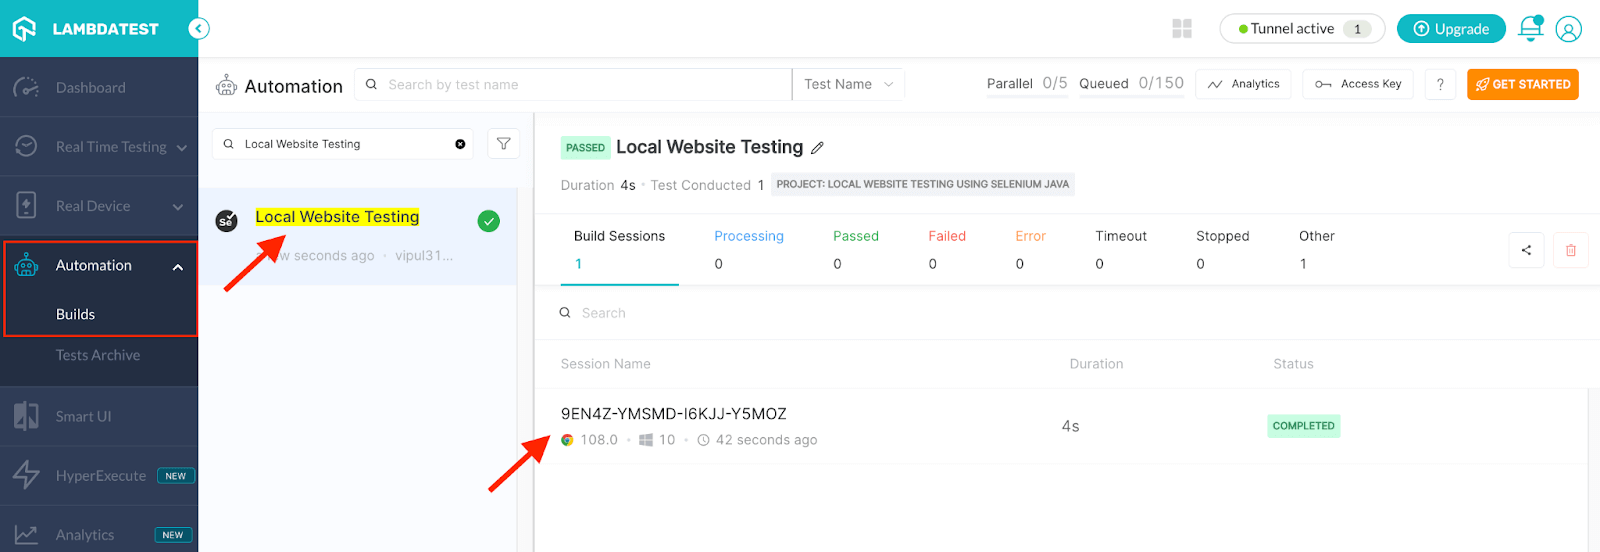Select the Stopped tab
The image size is (1600, 552).
pos(1222,250)
